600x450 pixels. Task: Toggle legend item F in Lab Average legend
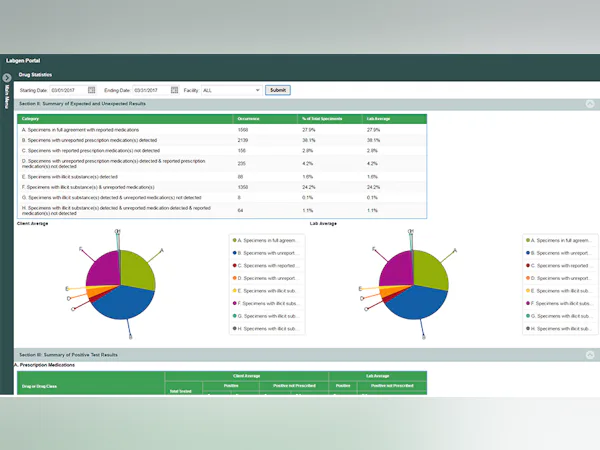pos(558,303)
